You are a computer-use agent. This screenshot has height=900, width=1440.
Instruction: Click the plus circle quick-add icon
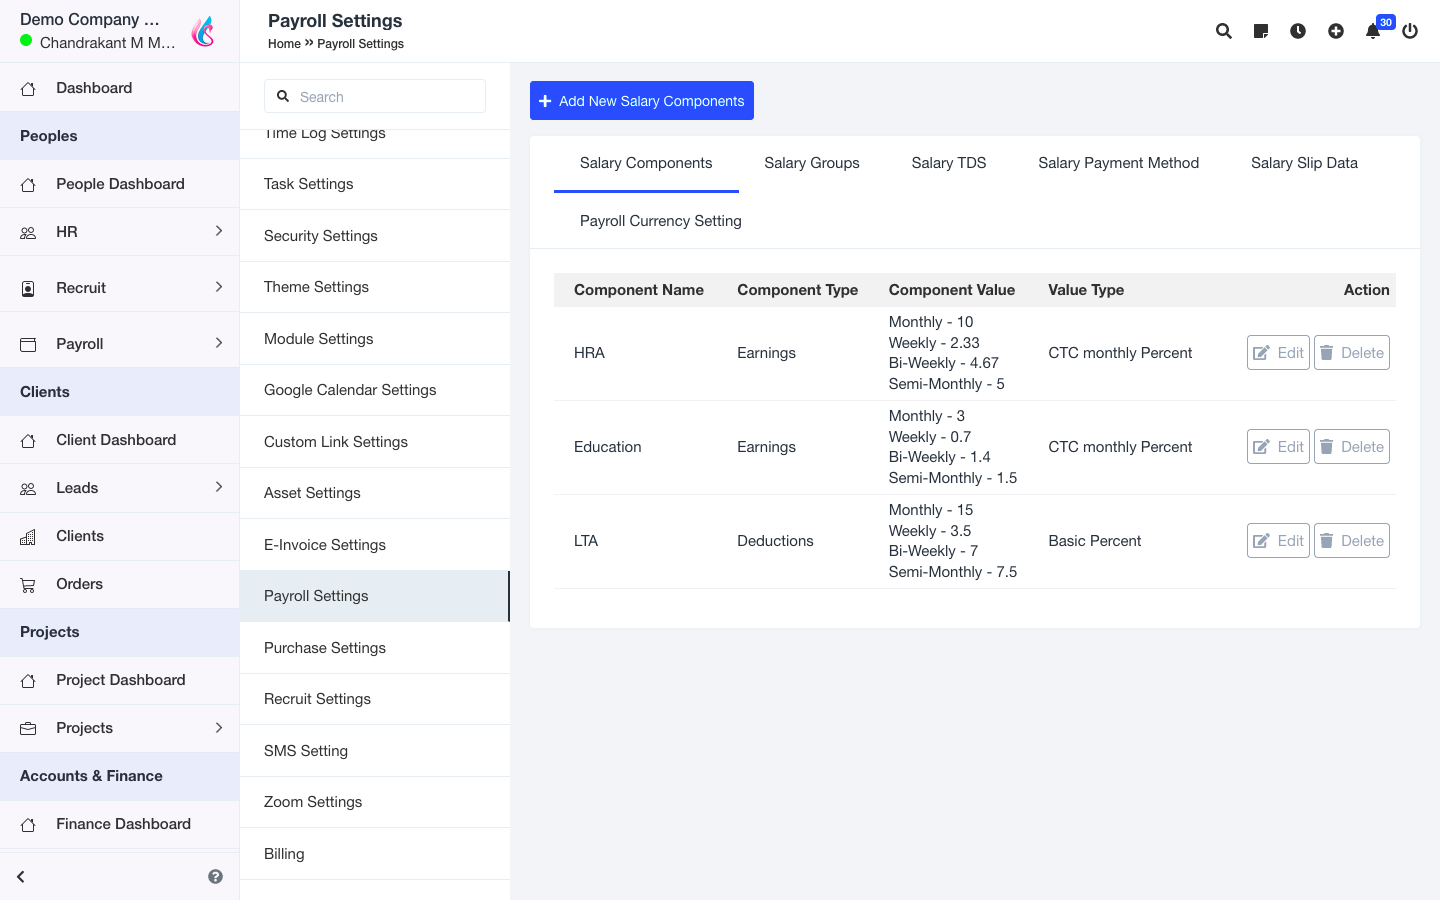pyautogui.click(x=1336, y=31)
